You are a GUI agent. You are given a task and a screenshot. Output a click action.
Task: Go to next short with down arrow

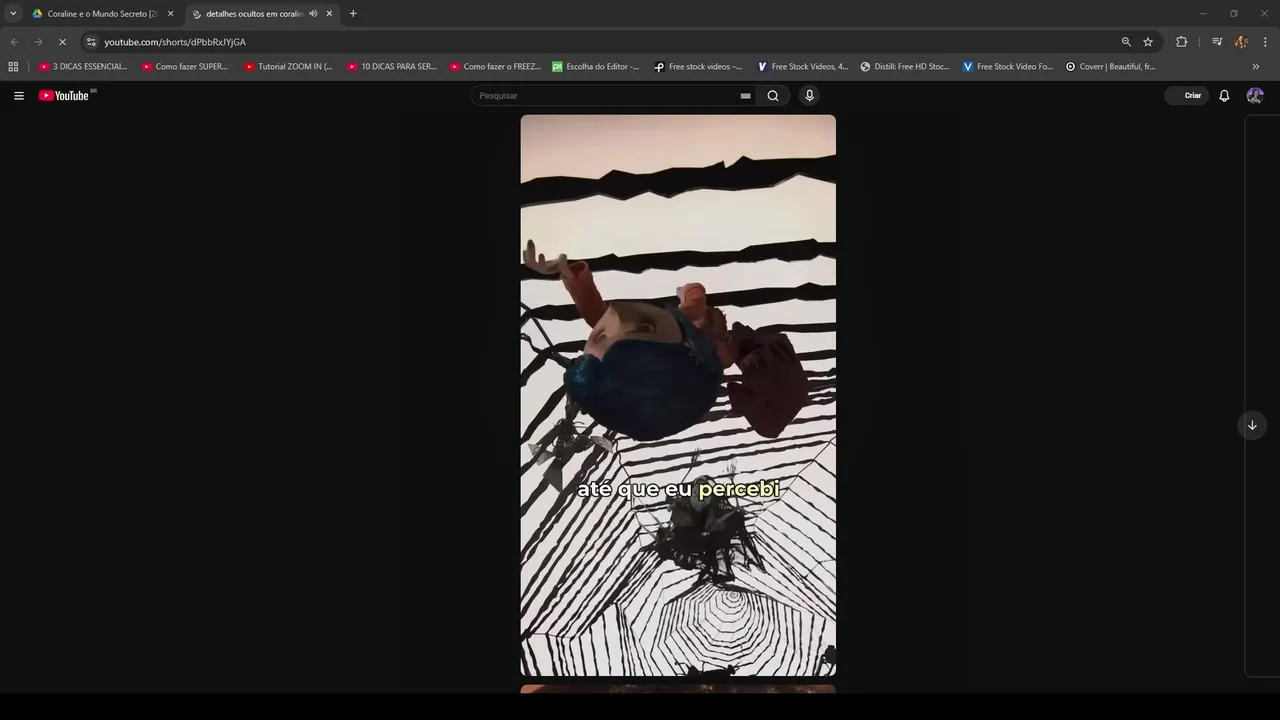[x=1252, y=425]
